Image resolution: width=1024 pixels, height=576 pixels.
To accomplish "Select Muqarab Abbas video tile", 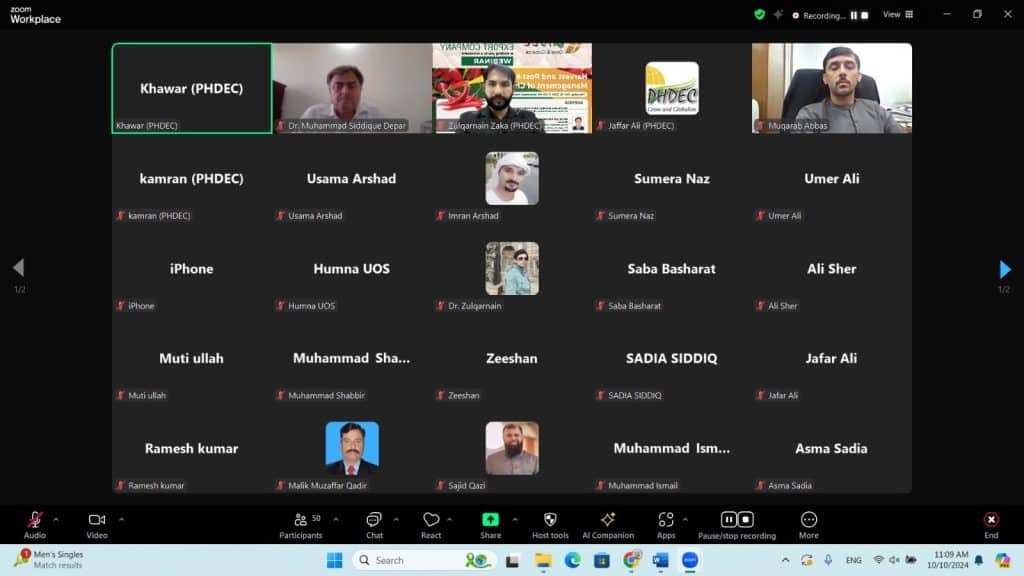I will (832, 88).
